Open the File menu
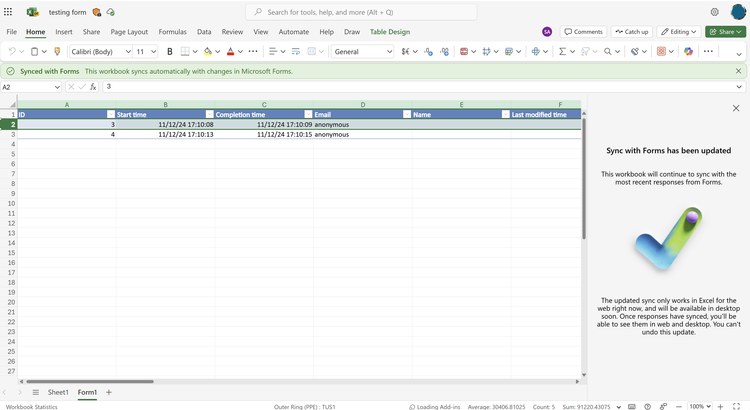The image size is (750, 410). pyautogui.click(x=11, y=32)
